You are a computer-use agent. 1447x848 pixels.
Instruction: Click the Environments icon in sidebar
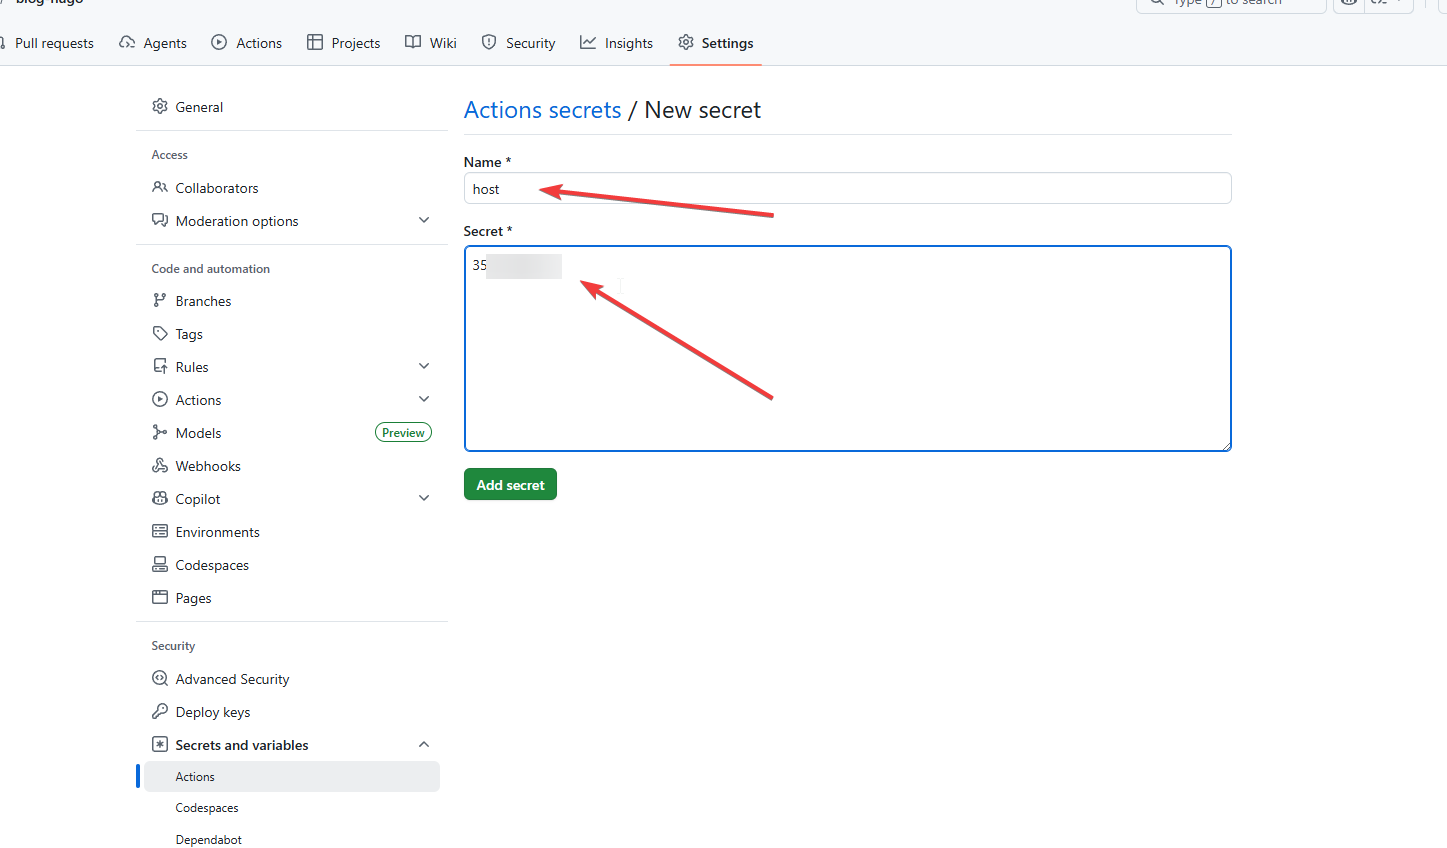coord(160,532)
